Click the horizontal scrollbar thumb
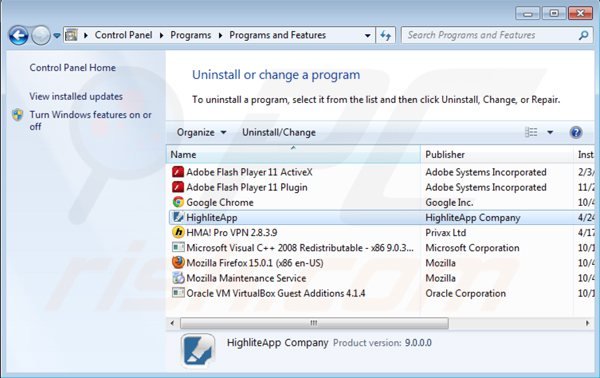 (314, 323)
